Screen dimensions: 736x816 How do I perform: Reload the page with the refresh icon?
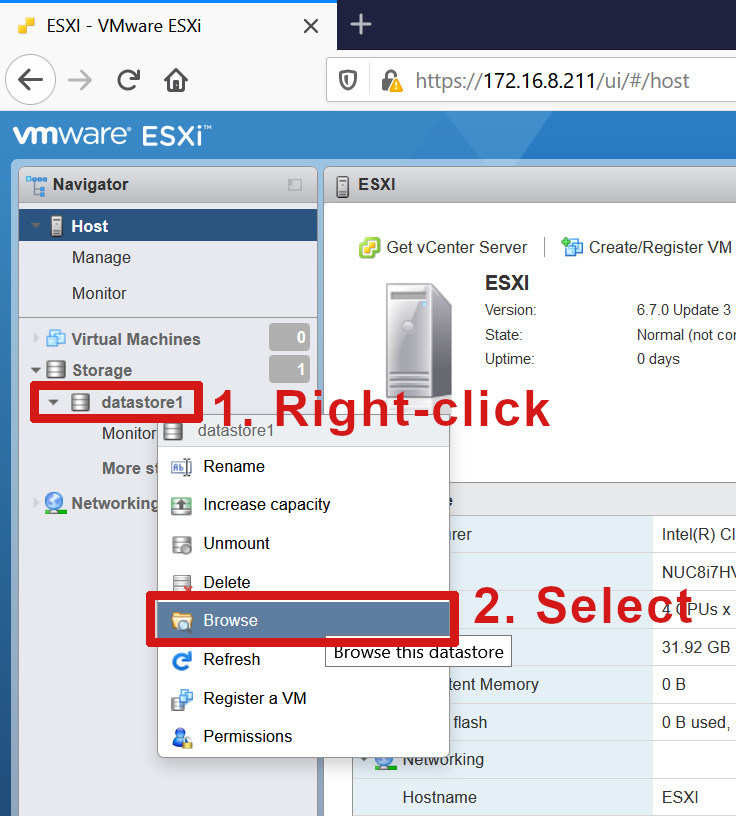click(x=128, y=80)
